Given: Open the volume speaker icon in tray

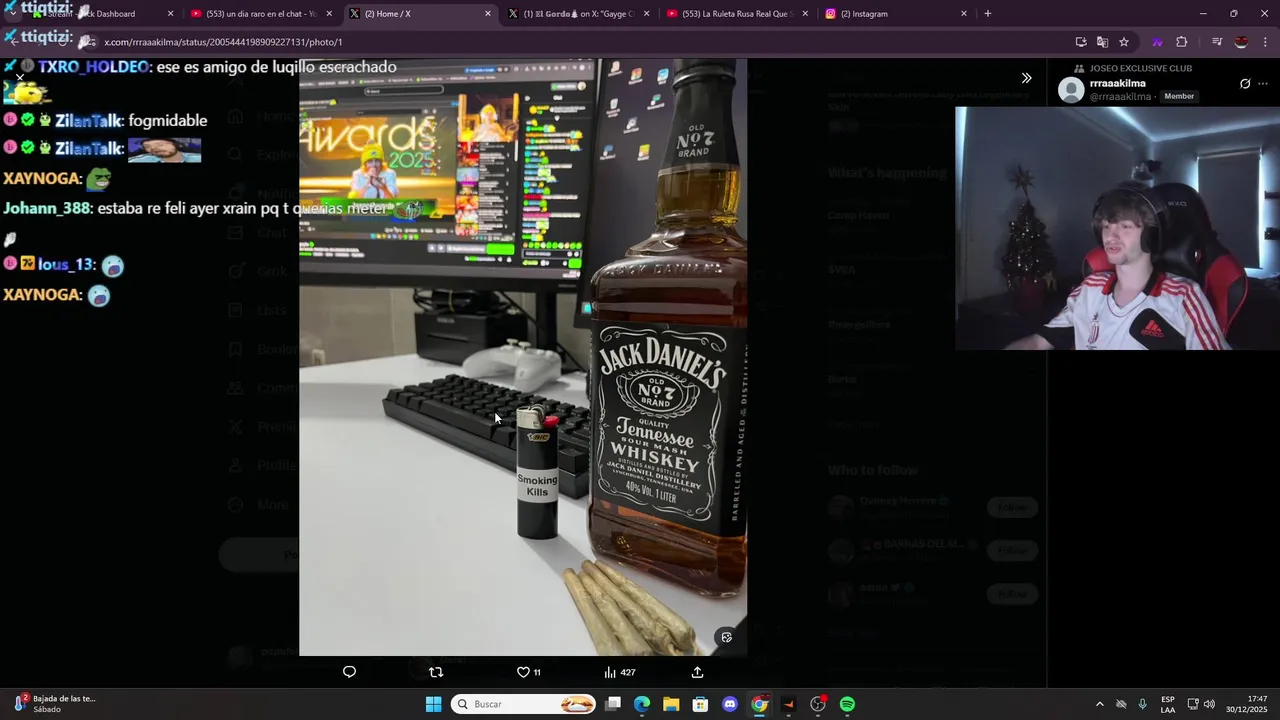Looking at the screenshot, I should pos(1210,704).
